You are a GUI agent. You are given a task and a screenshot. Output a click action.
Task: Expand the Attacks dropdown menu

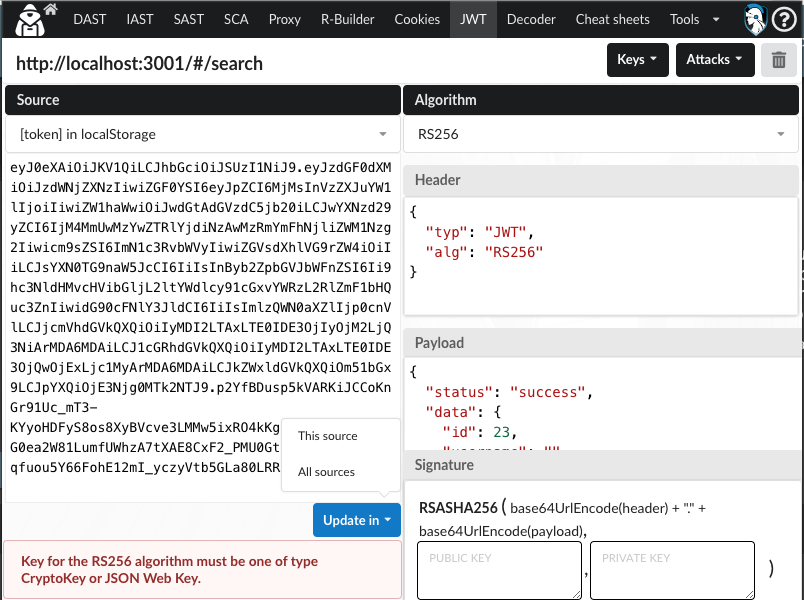(x=714, y=60)
